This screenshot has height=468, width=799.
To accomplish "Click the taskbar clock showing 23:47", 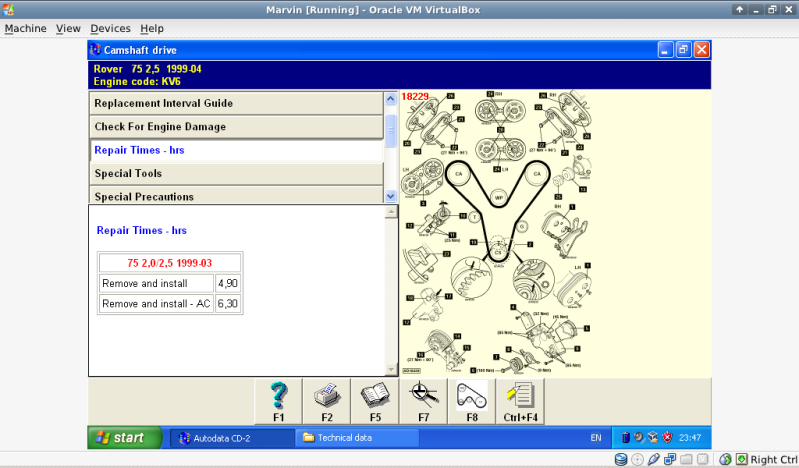I will coord(690,438).
